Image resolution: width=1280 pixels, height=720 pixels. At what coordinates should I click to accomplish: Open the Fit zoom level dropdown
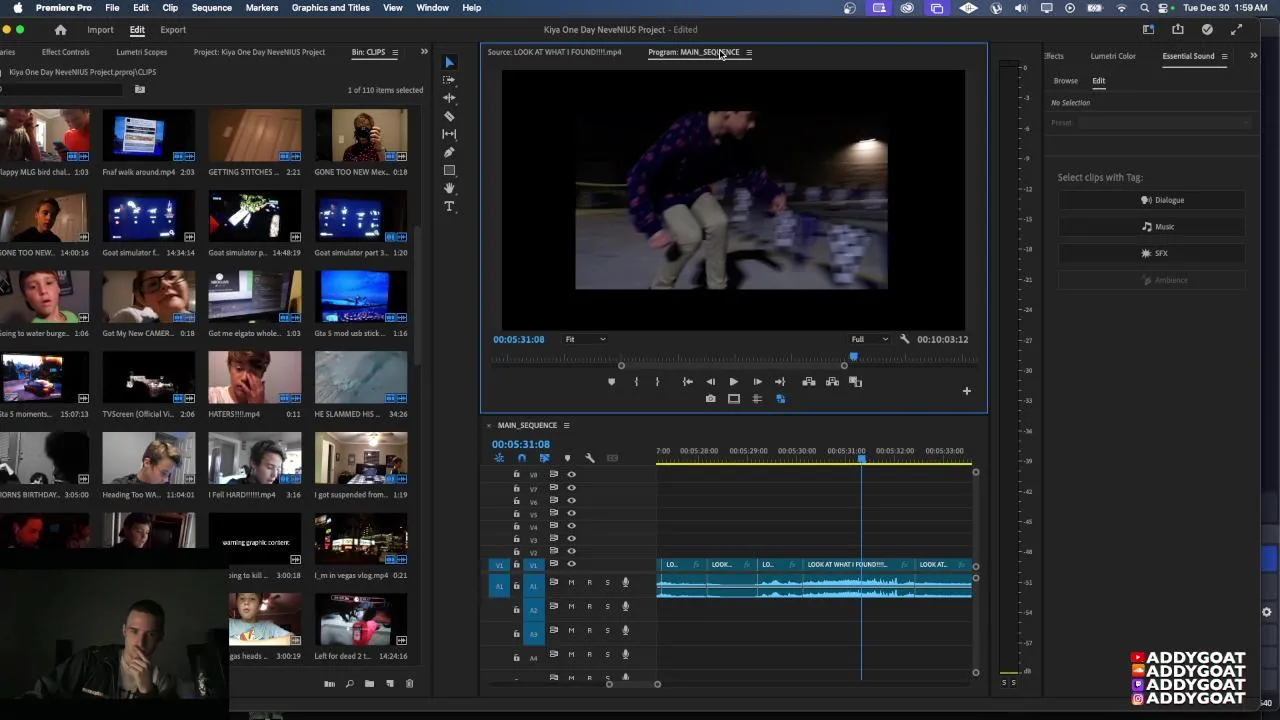(x=585, y=339)
